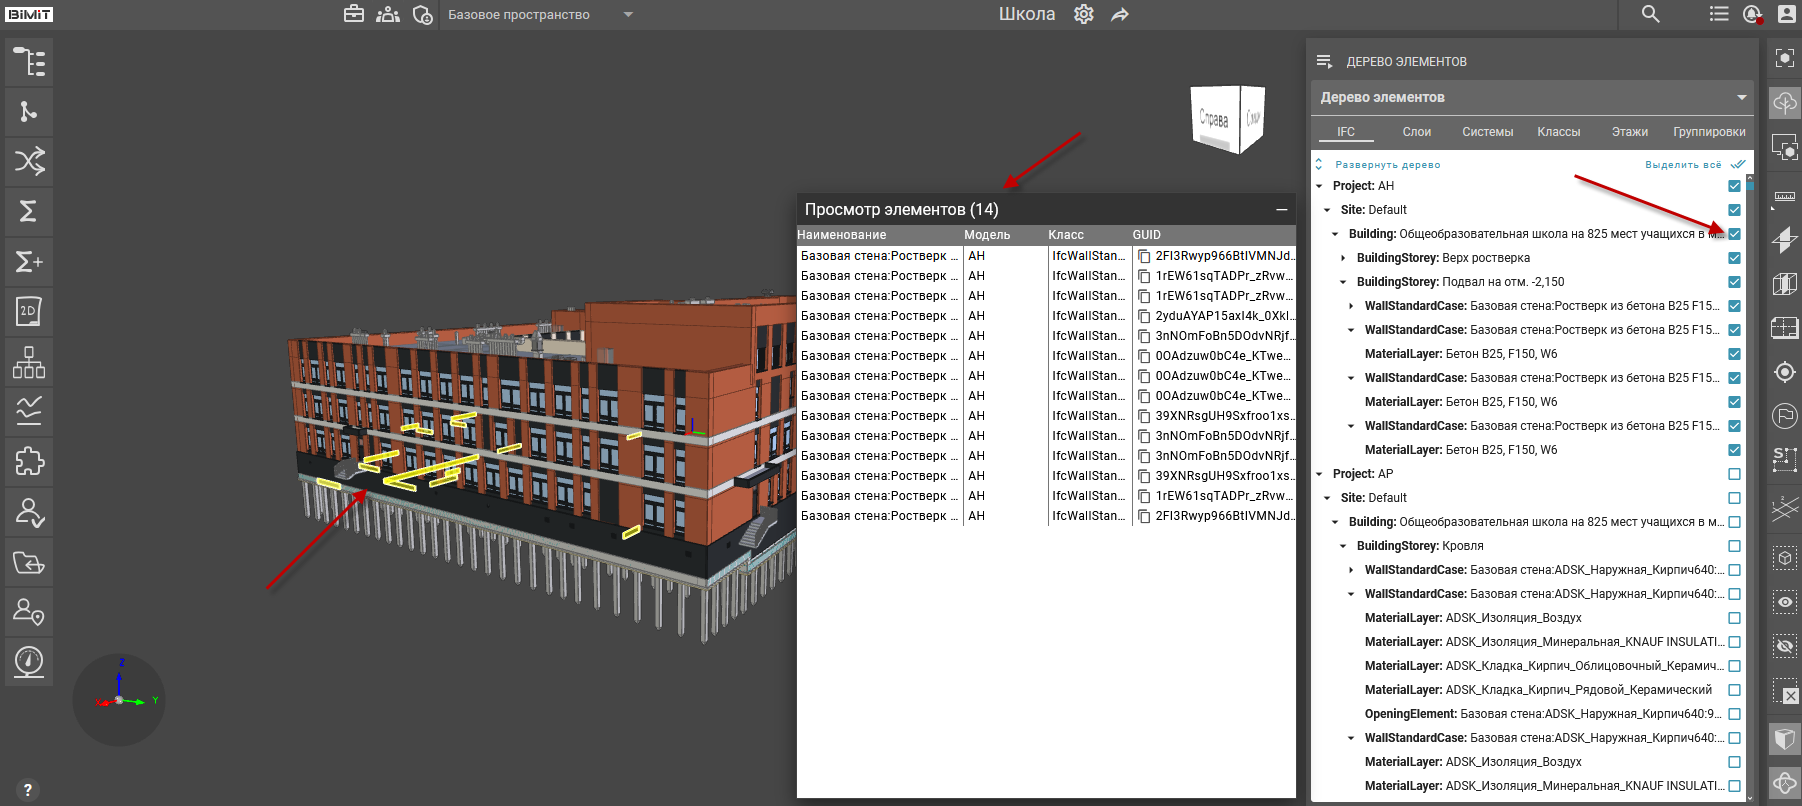Open the 2D drawing view tool
Screen dimensions: 1802x806
(x=29, y=311)
